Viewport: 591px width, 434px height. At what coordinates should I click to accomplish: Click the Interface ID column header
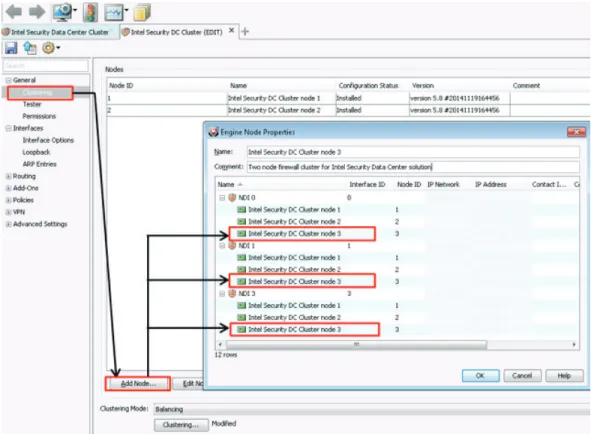point(367,184)
